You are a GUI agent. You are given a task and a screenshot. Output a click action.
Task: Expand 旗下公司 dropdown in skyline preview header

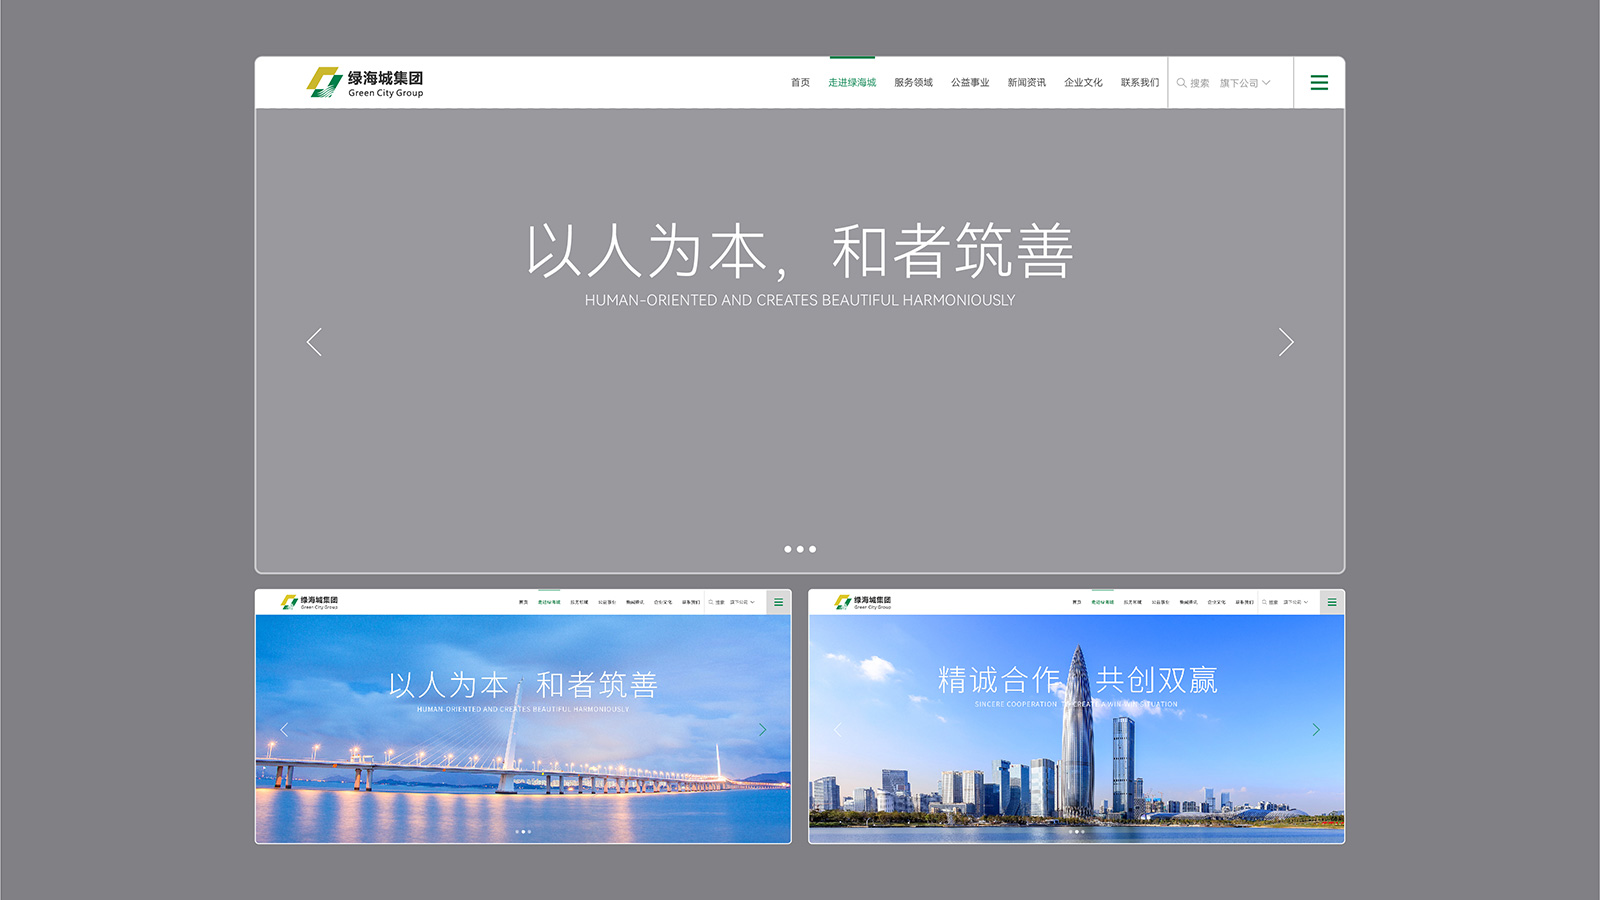pyautogui.click(x=1295, y=602)
